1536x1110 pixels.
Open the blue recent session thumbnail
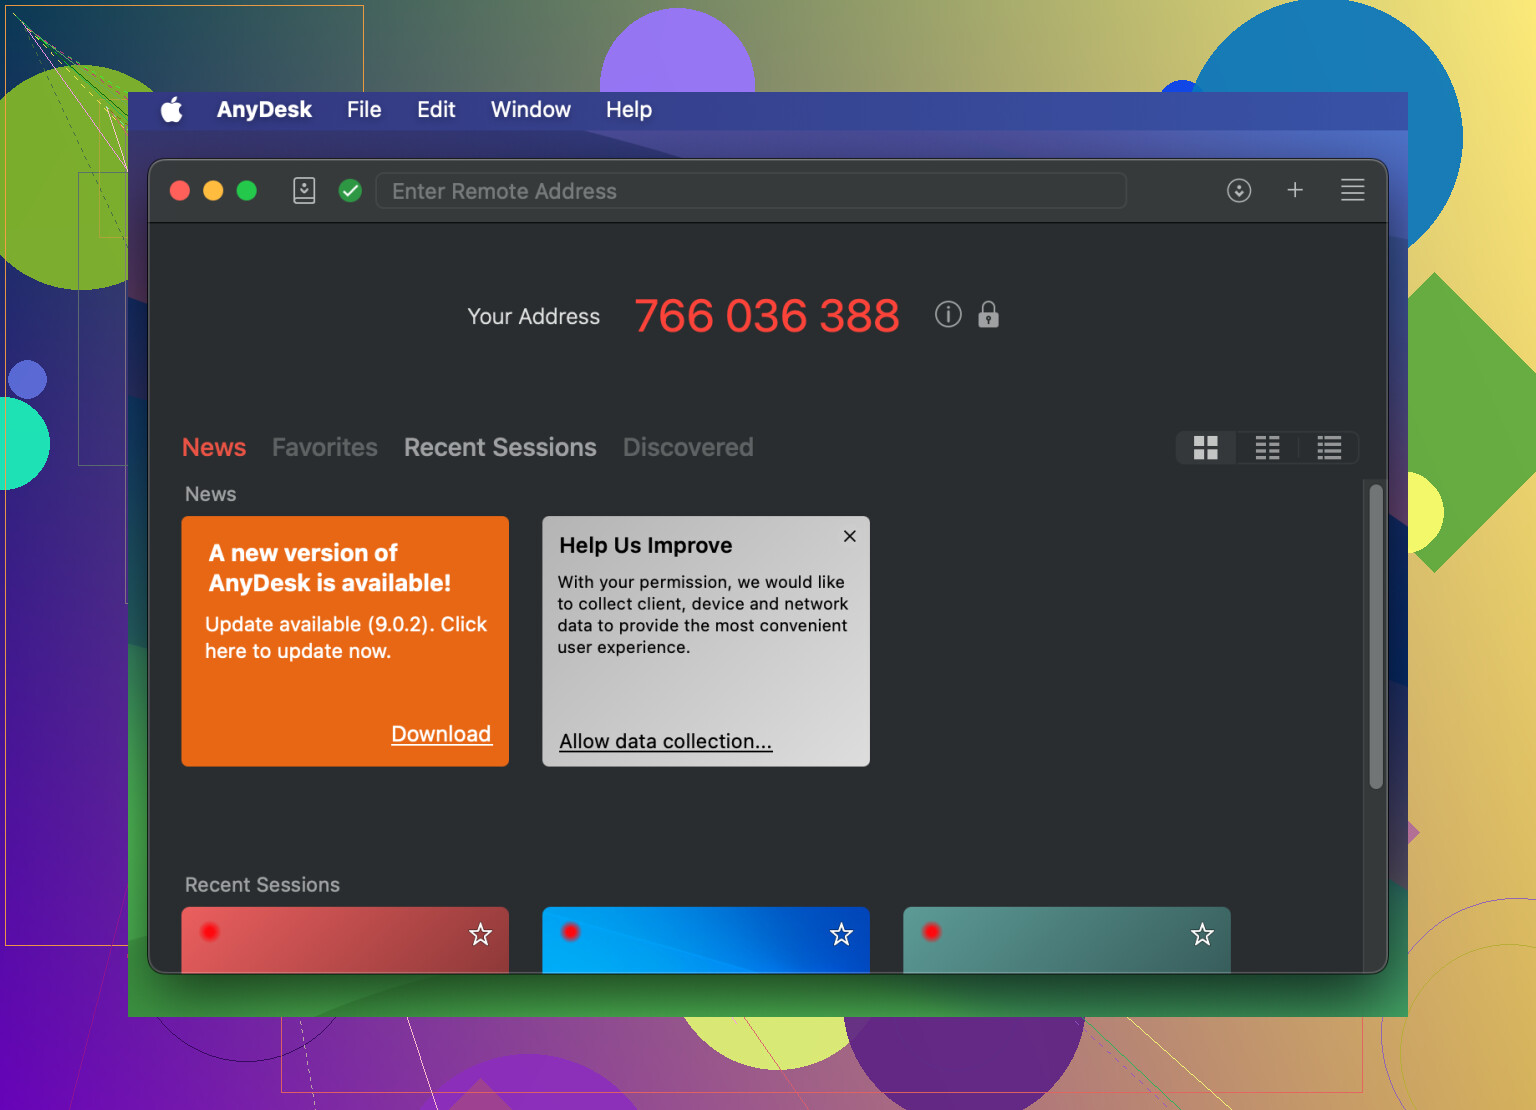tap(706, 940)
